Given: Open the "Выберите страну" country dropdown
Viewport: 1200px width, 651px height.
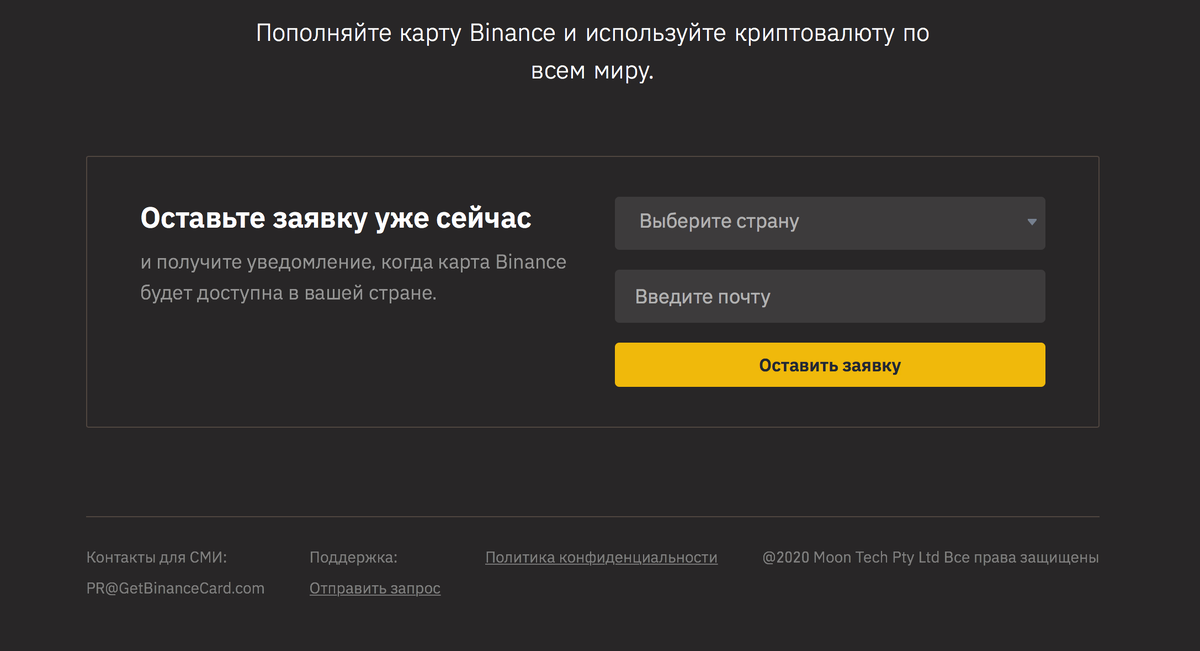Looking at the screenshot, I should click(x=820, y=222).
